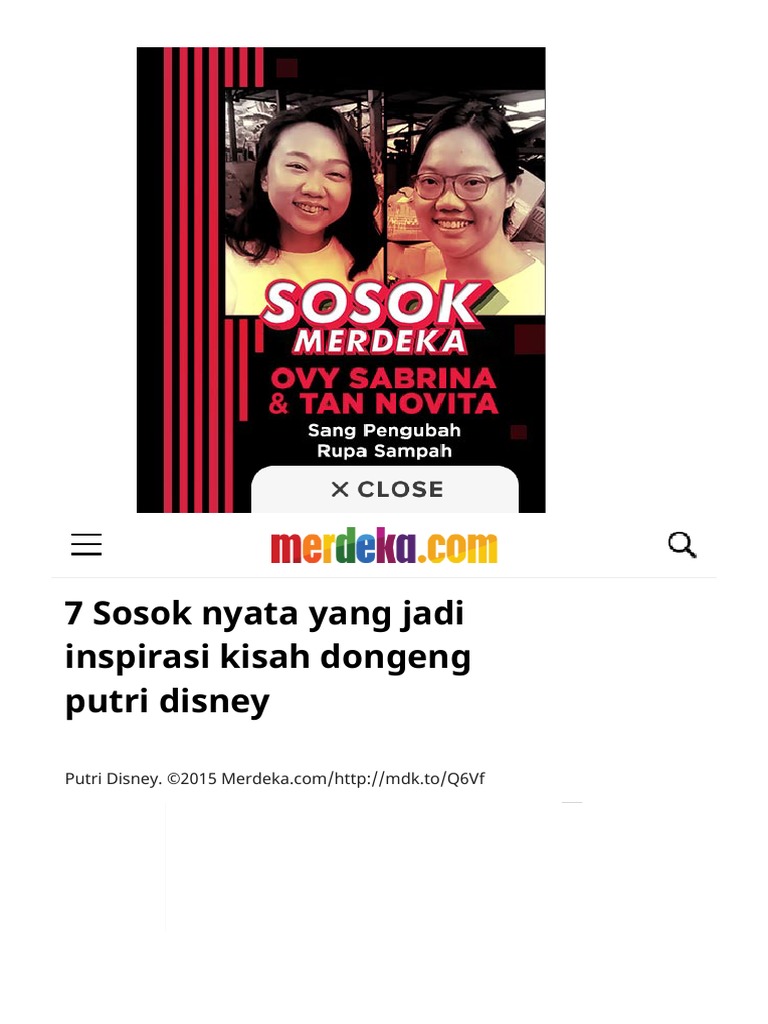Click the Putri Disney caption text

pyautogui.click(x=113, y=778)
